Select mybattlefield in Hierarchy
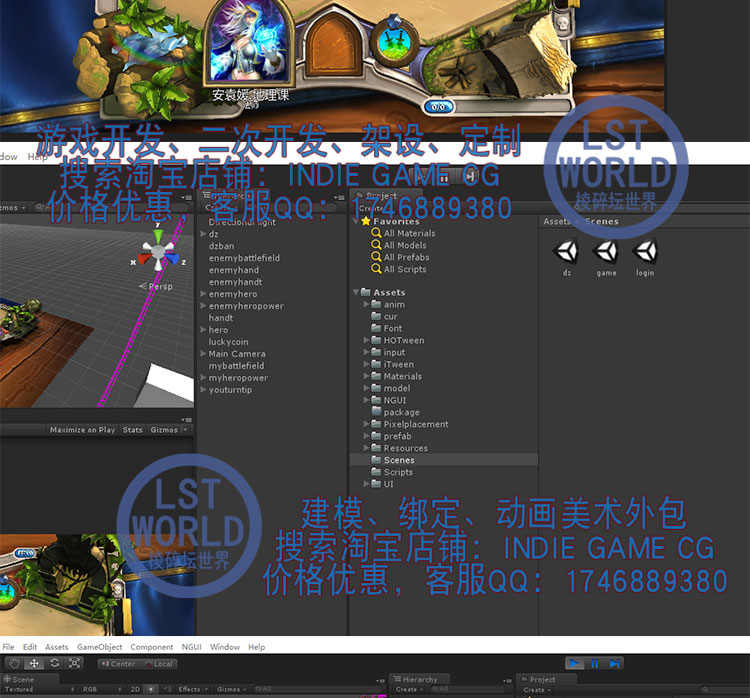 (x=236, y=366)
